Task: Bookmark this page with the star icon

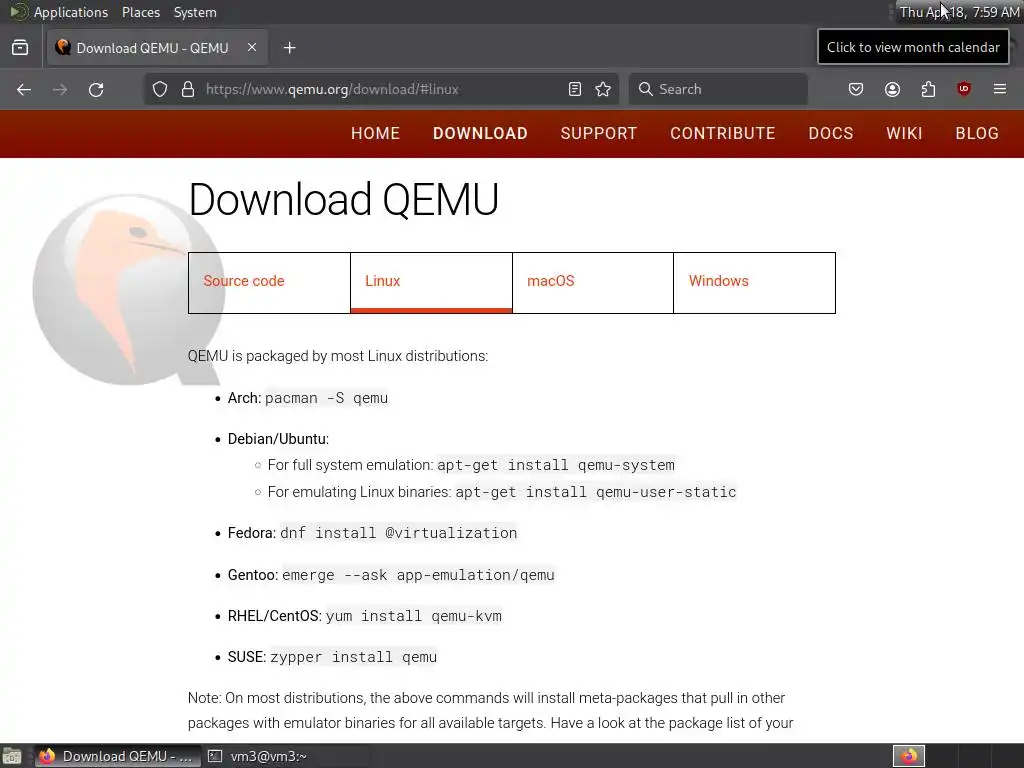Action: [603, 89]
